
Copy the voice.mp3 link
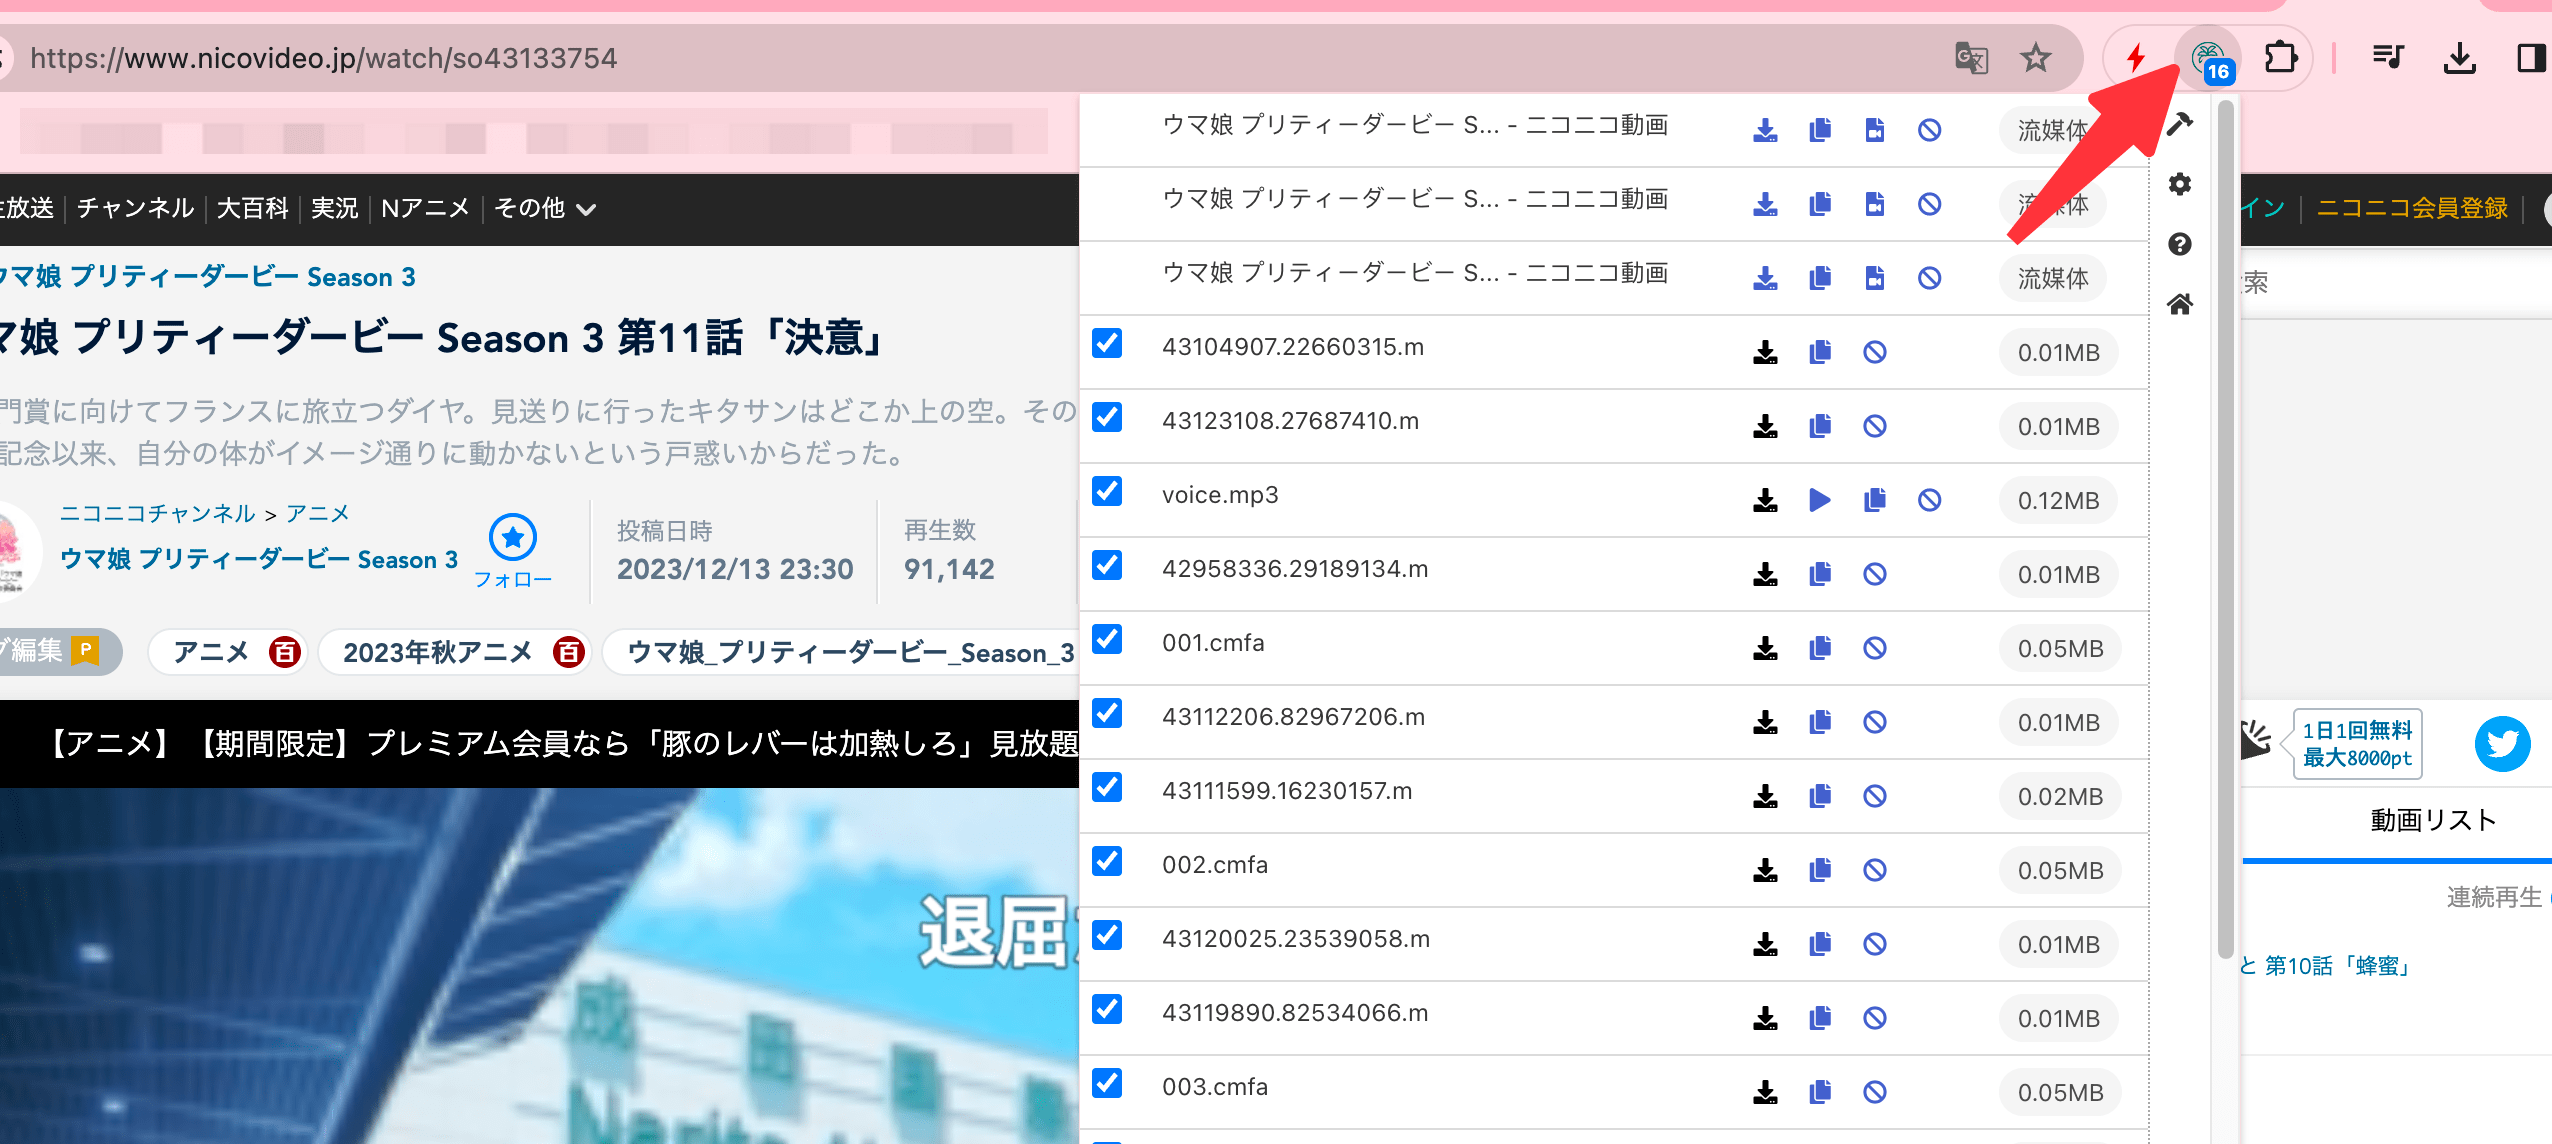1875,500
